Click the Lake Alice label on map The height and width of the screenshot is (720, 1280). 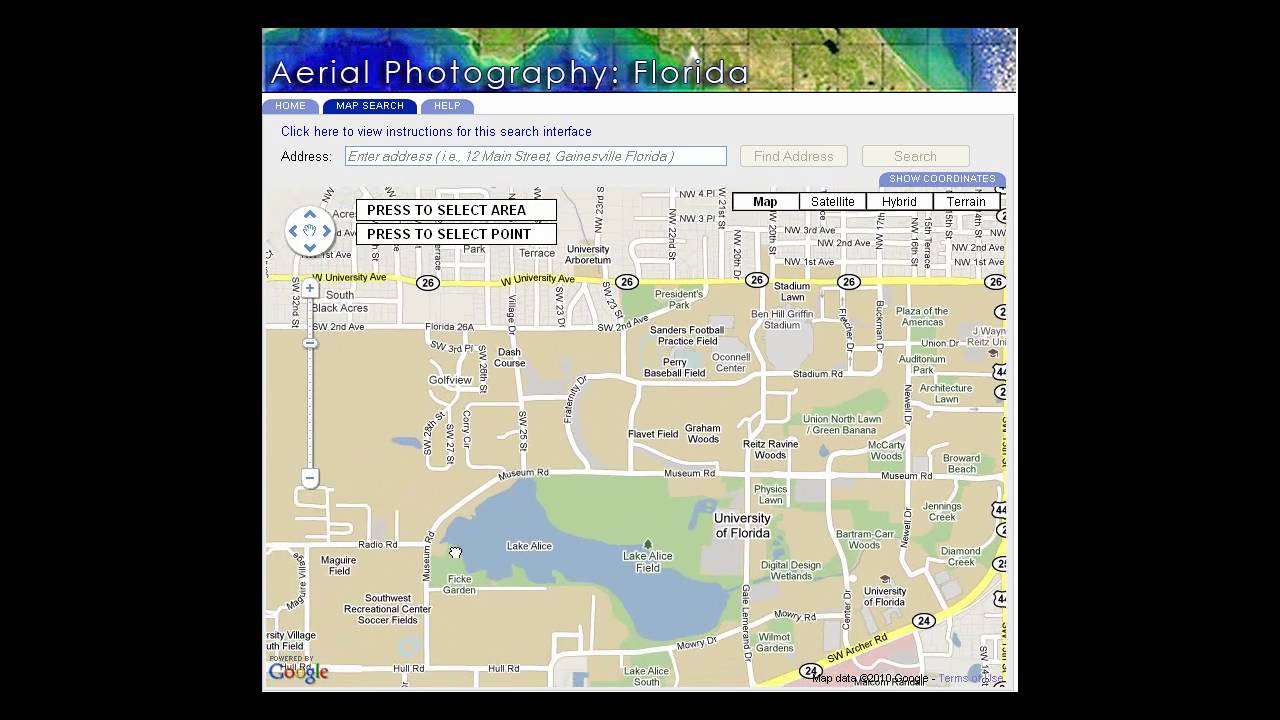(530, 546)
